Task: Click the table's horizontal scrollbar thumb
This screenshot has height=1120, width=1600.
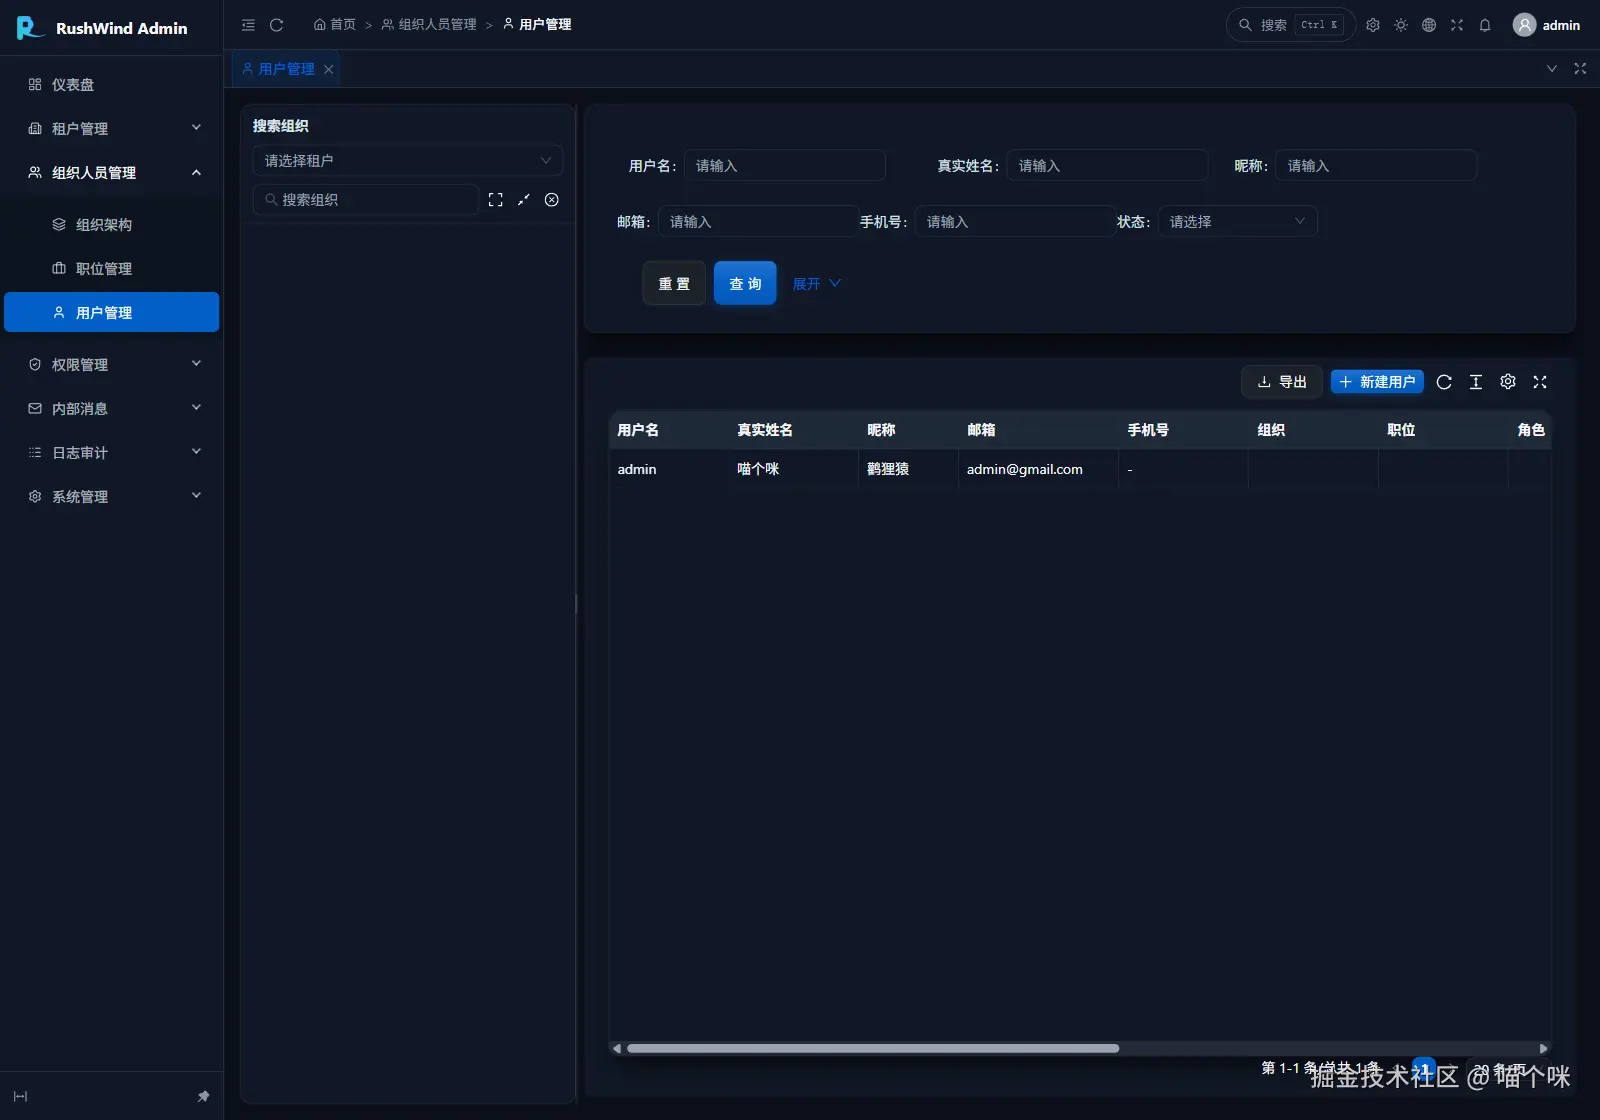Action: point(873,1049)
